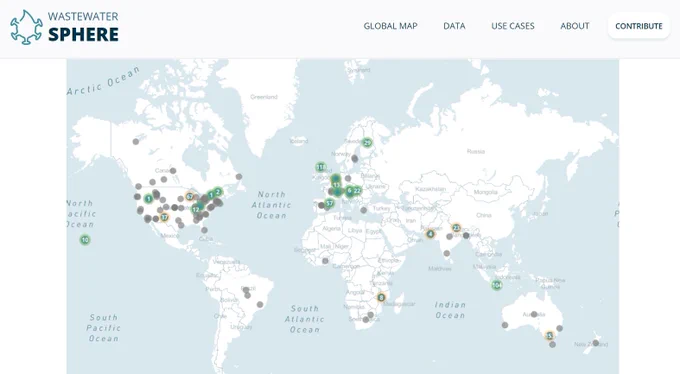Select cluster marker 118 near the UK

tap(321, 167)
